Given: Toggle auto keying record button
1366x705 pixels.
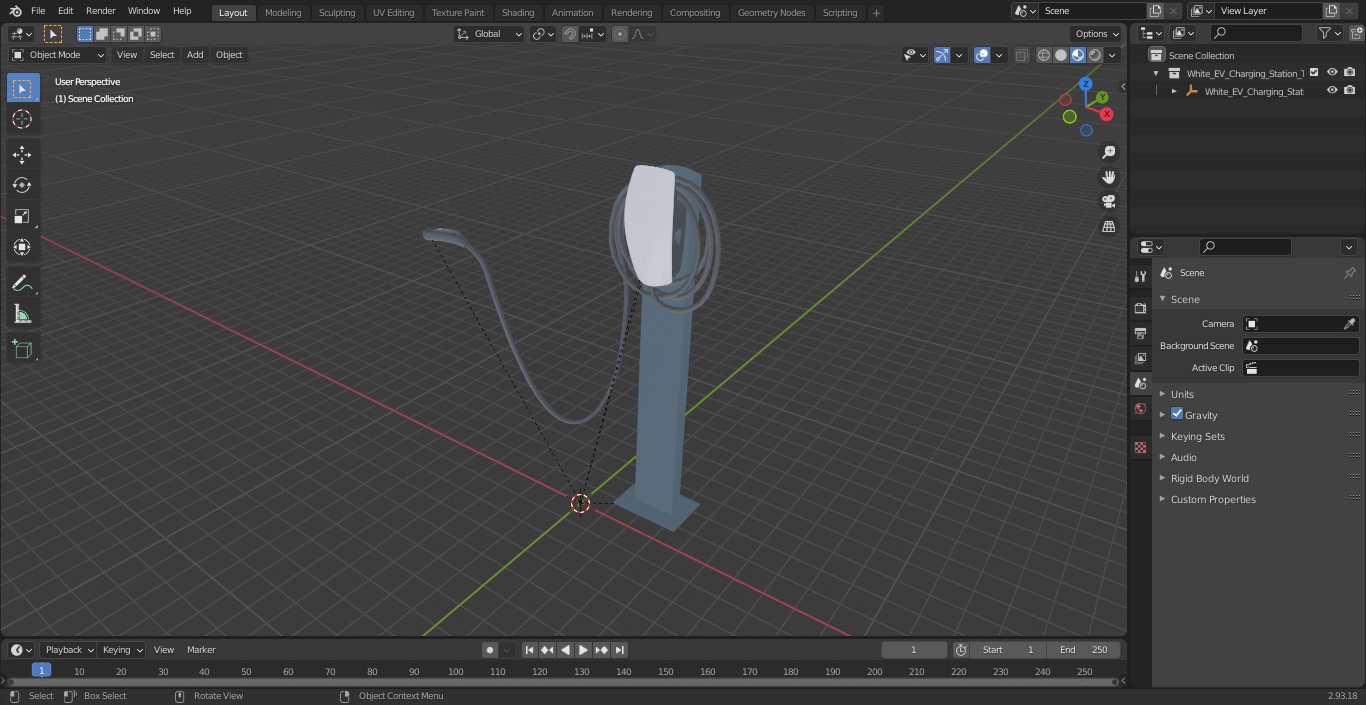Looking at the screenshot, I should [489, 650].
